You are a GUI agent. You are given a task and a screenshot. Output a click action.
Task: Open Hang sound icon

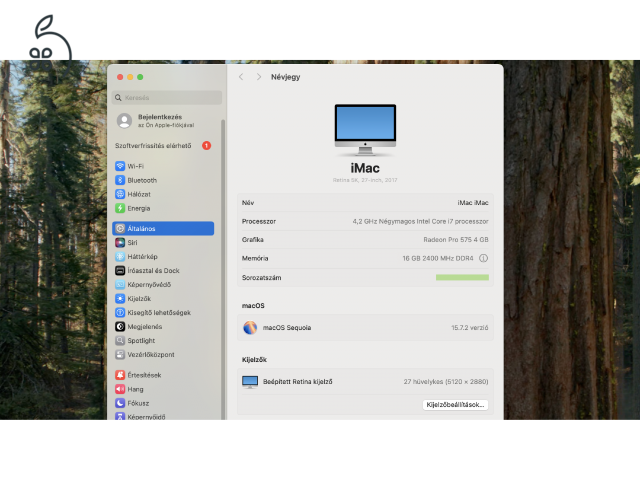120,389
